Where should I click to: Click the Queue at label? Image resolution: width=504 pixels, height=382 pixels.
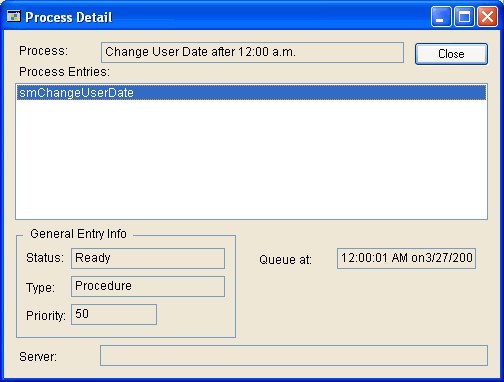(x=285, y=260)
